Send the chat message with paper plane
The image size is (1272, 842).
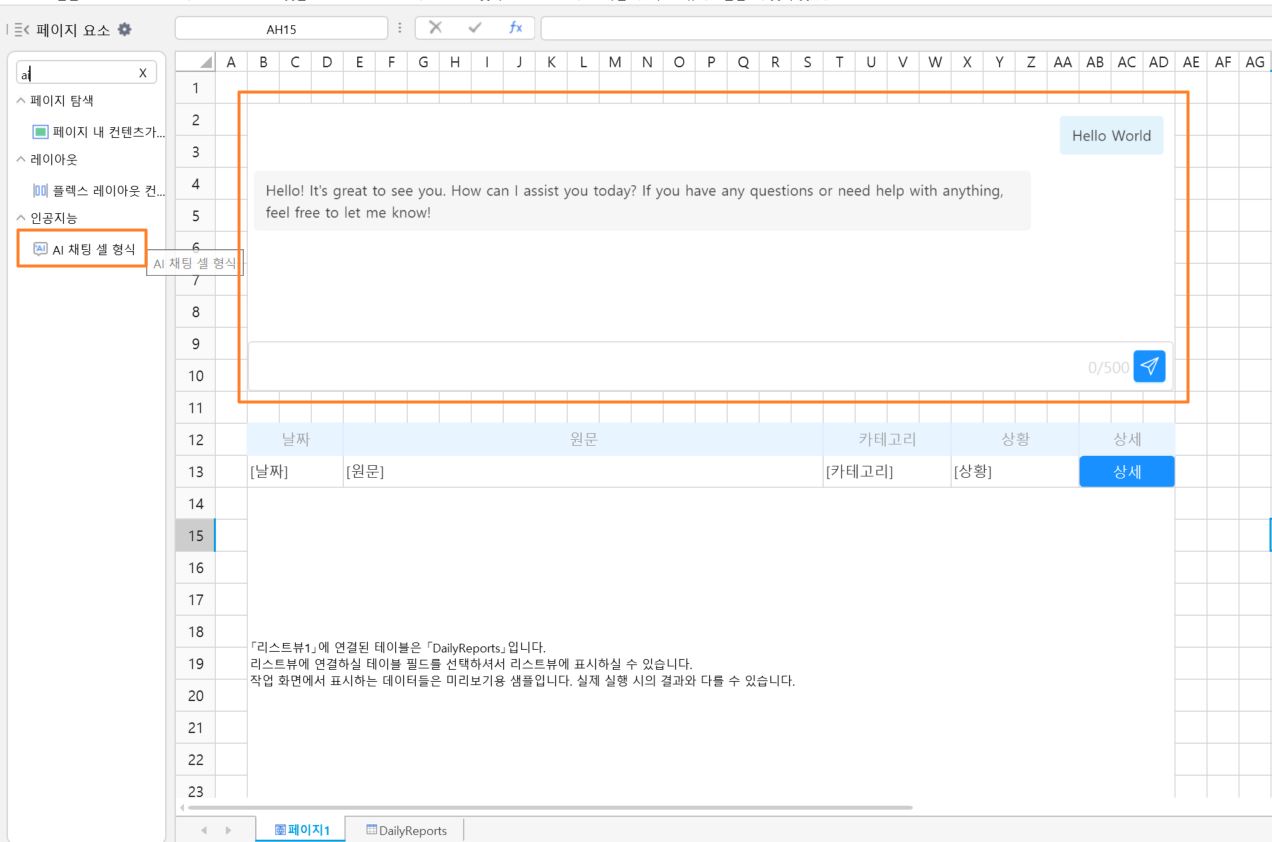click(1149, 366)
